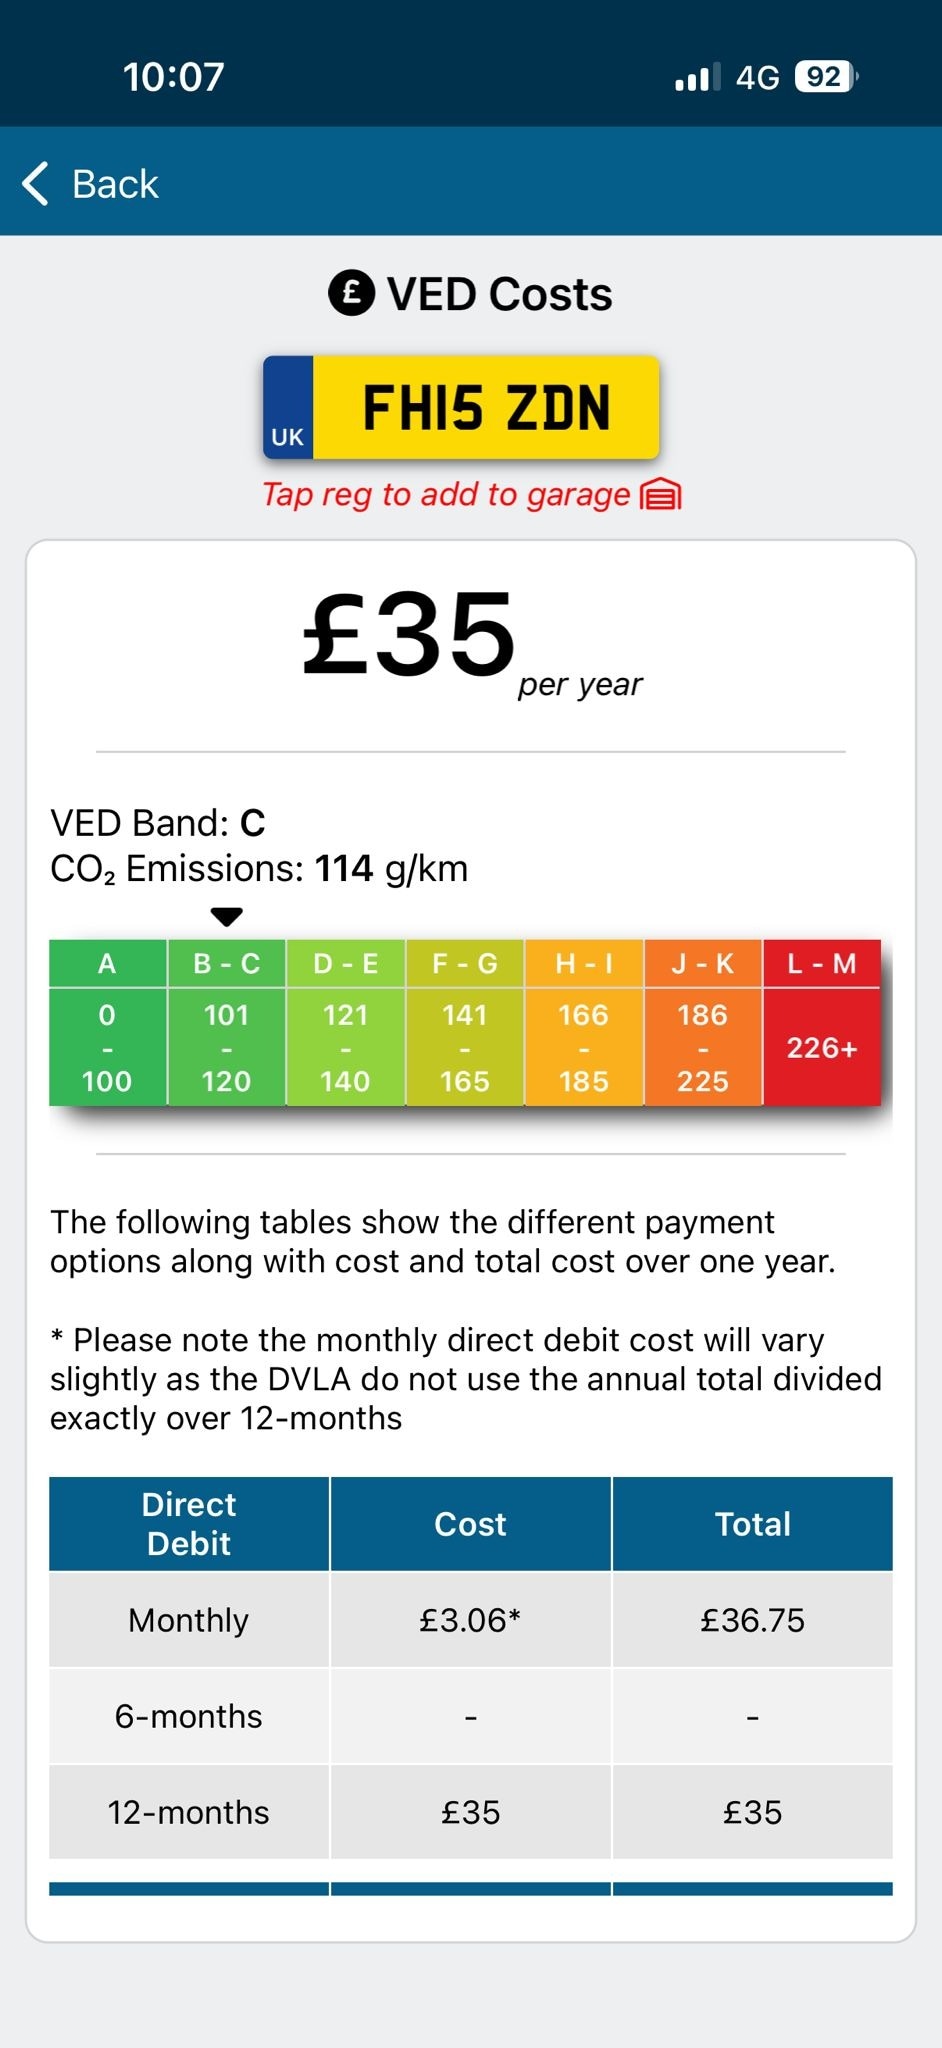Tap the £3.06* monthly cost cell
Screen dimensions: 942x2048
(470, 1620)
